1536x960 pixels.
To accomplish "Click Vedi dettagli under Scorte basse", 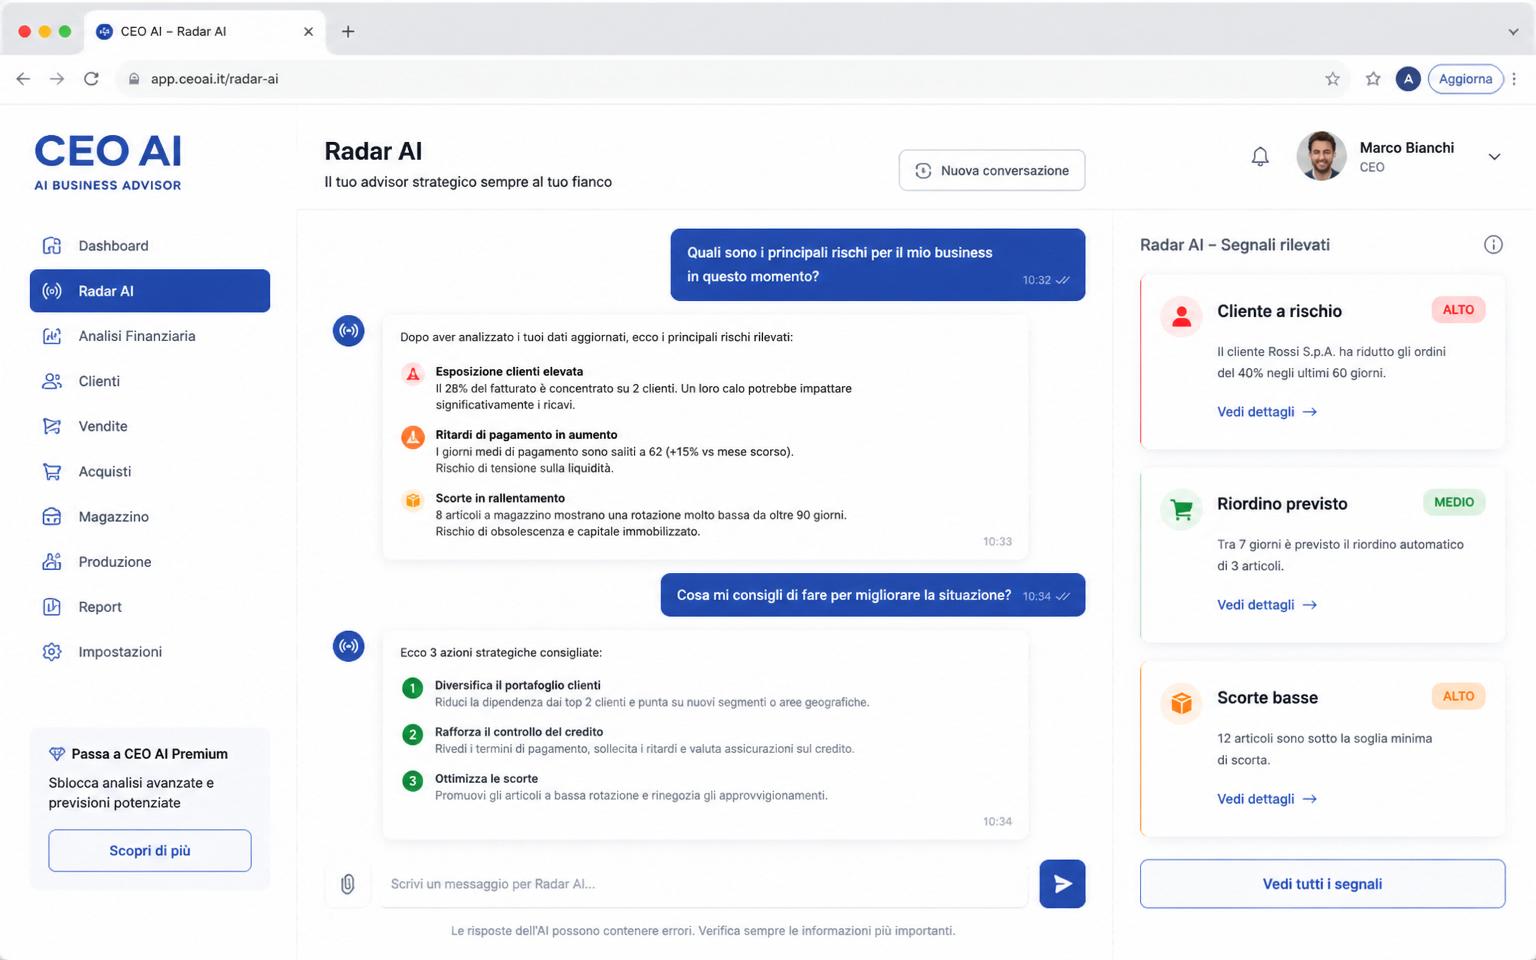I will (1267, 799).
